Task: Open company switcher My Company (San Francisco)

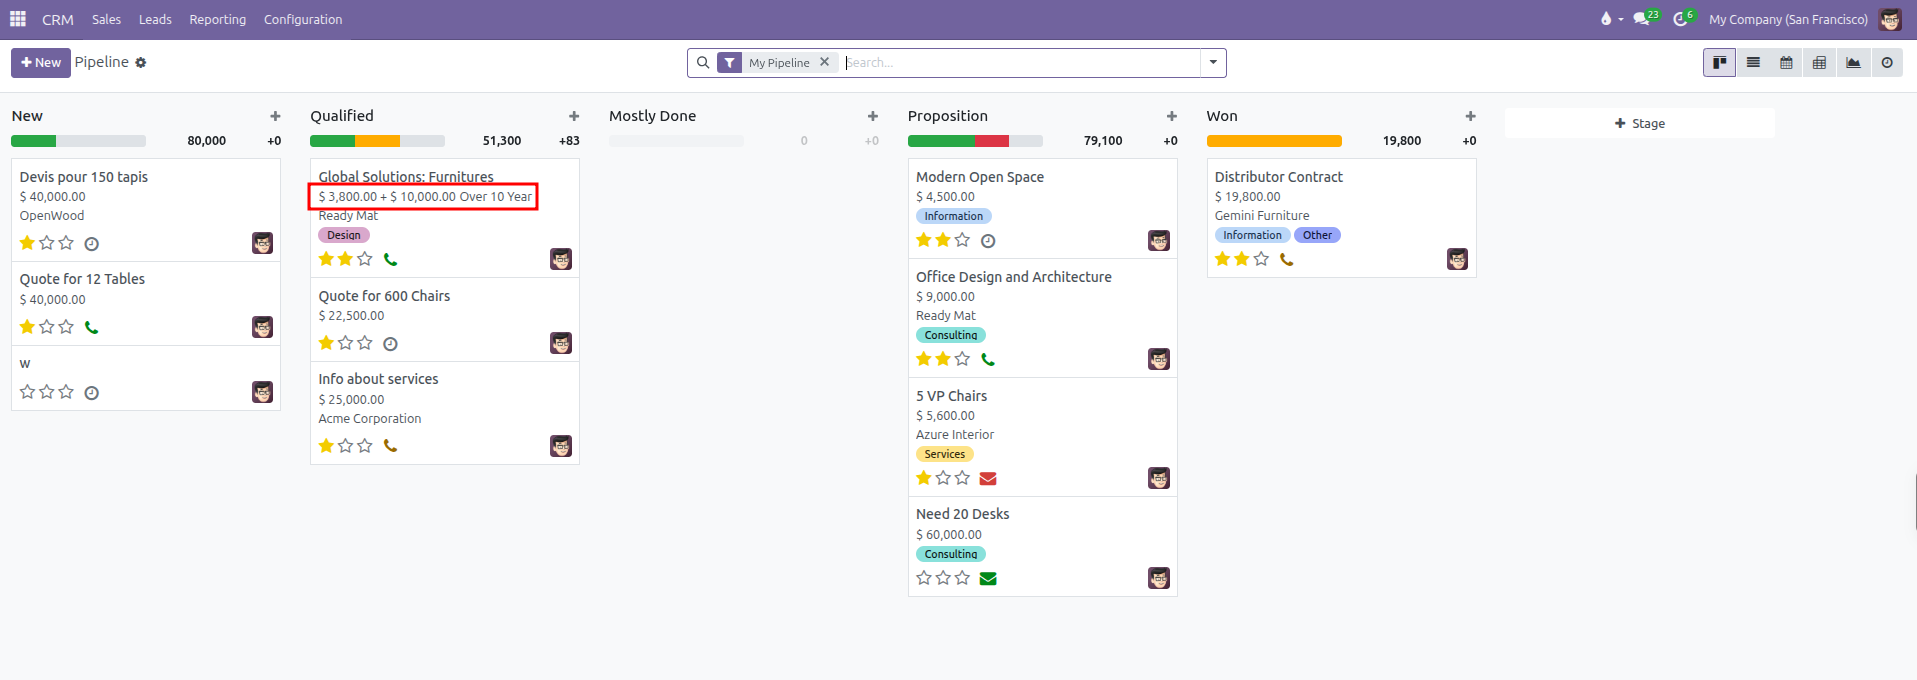Action: click(1788, 19)
